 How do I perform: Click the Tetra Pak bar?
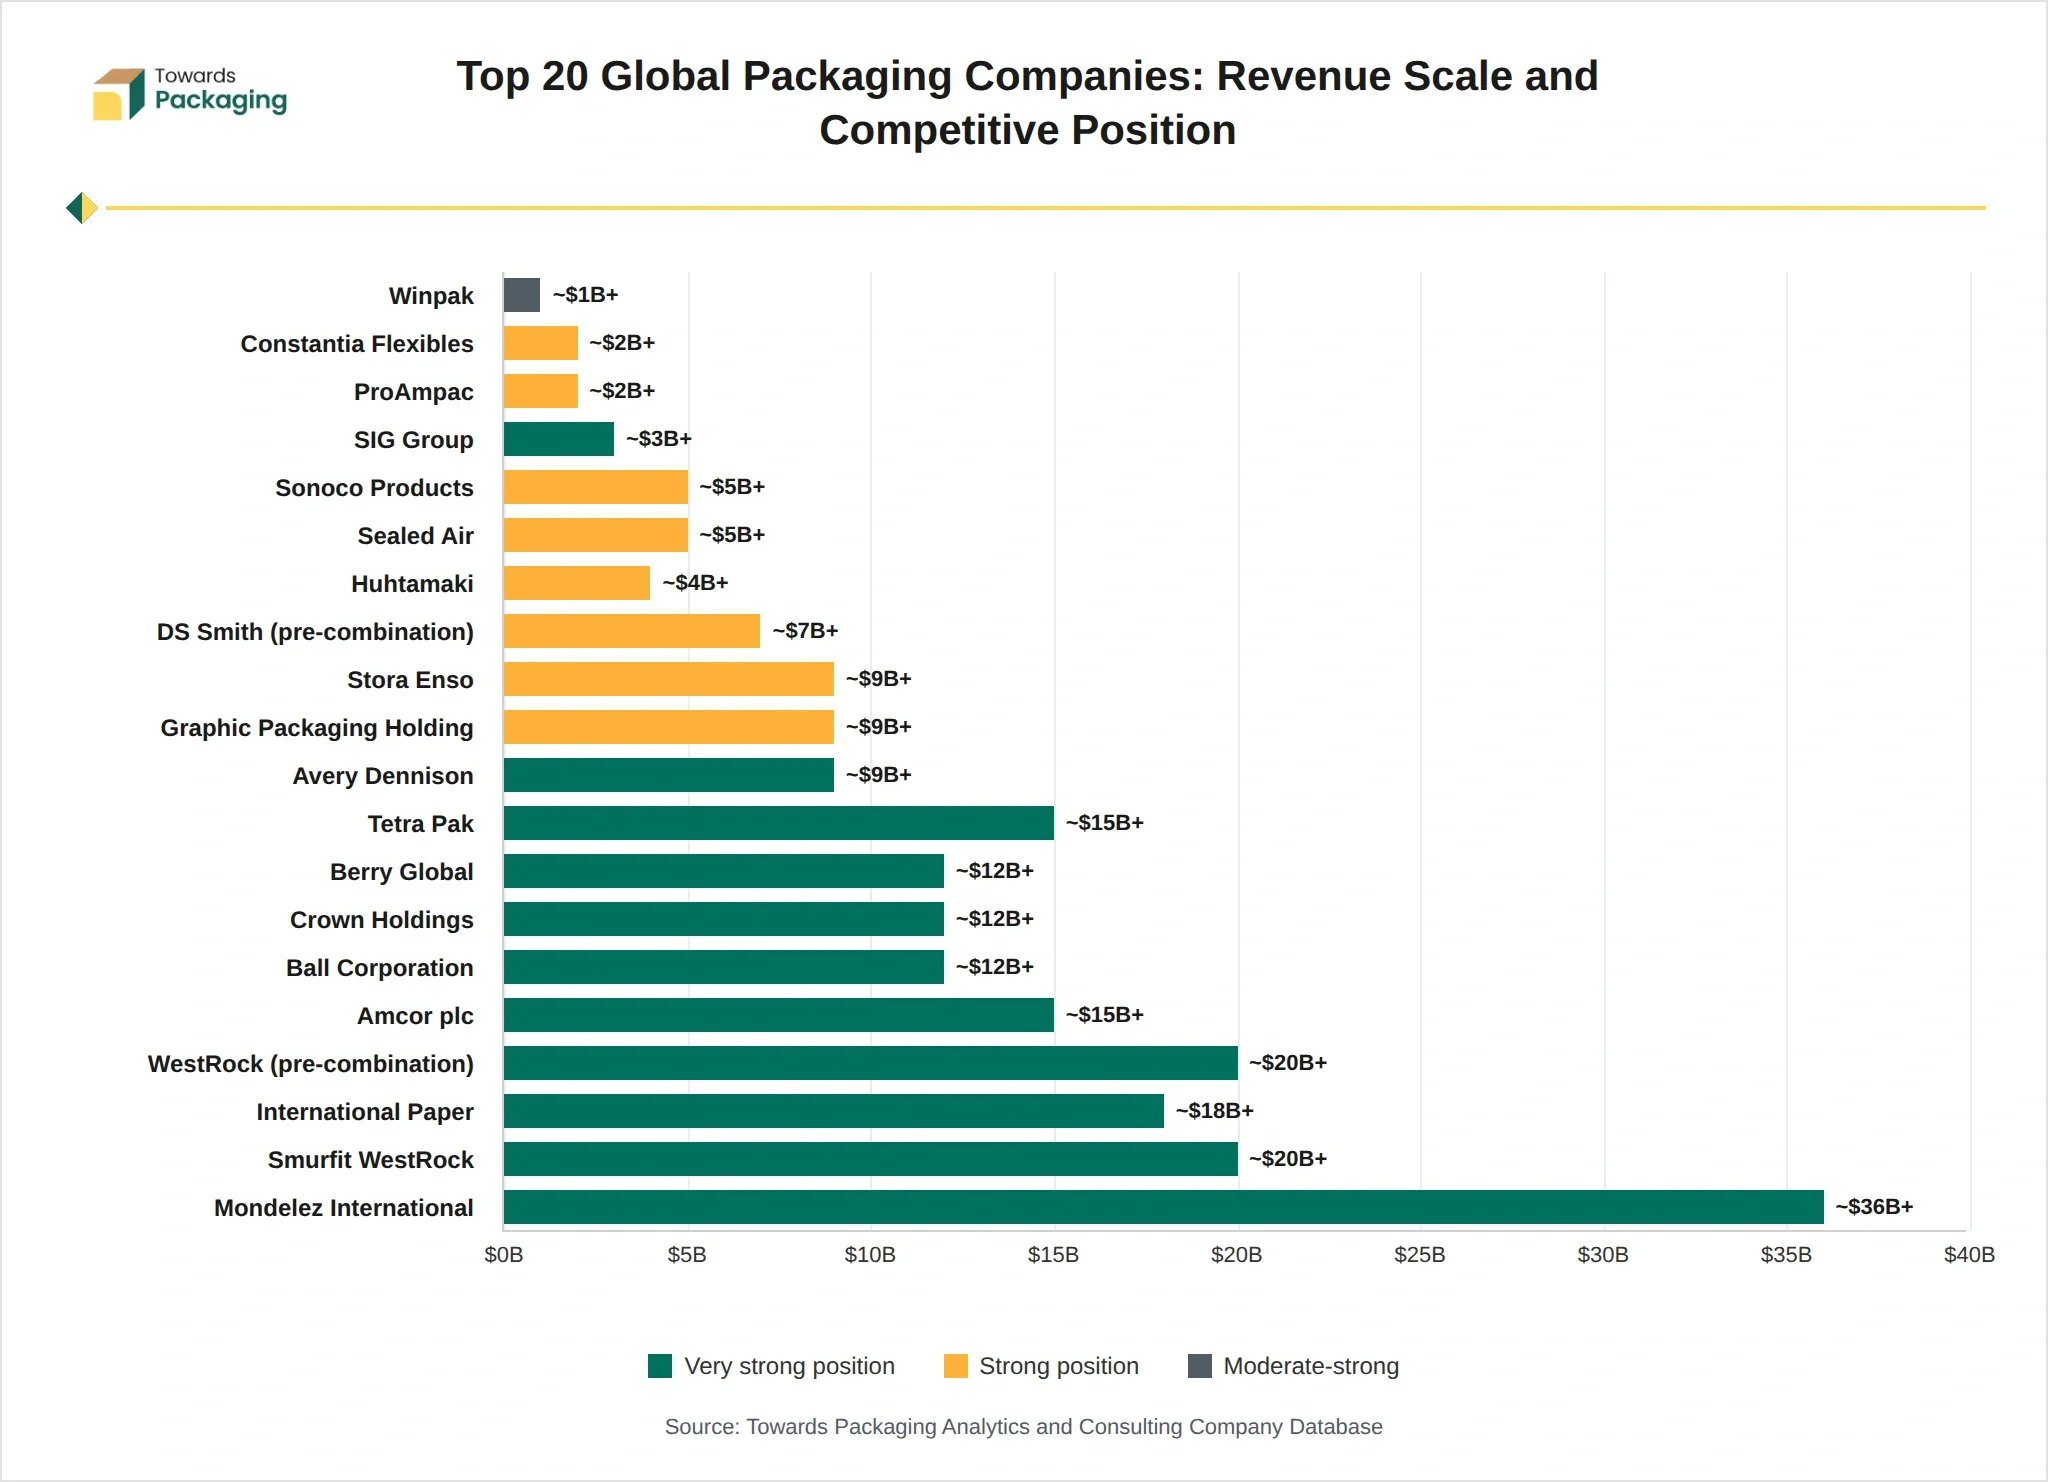click(779, 823)
